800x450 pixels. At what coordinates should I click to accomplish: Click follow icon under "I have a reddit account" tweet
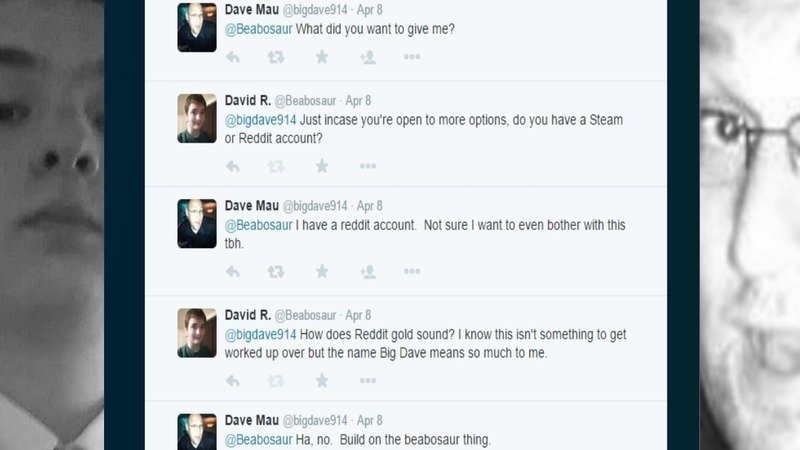pyautogui.click(x=367, y=271)
